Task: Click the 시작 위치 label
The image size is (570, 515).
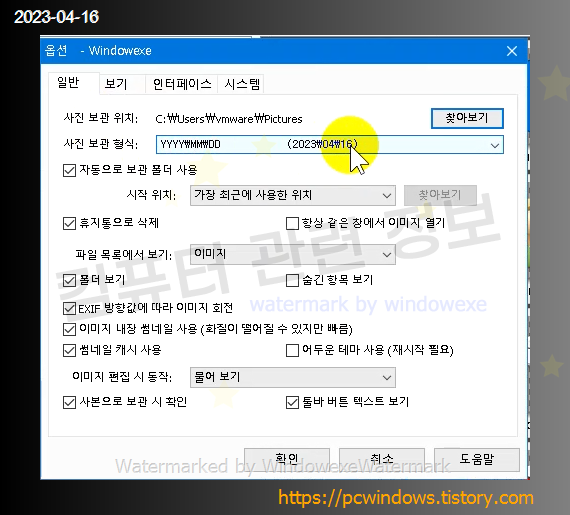Action: (151, 195)
